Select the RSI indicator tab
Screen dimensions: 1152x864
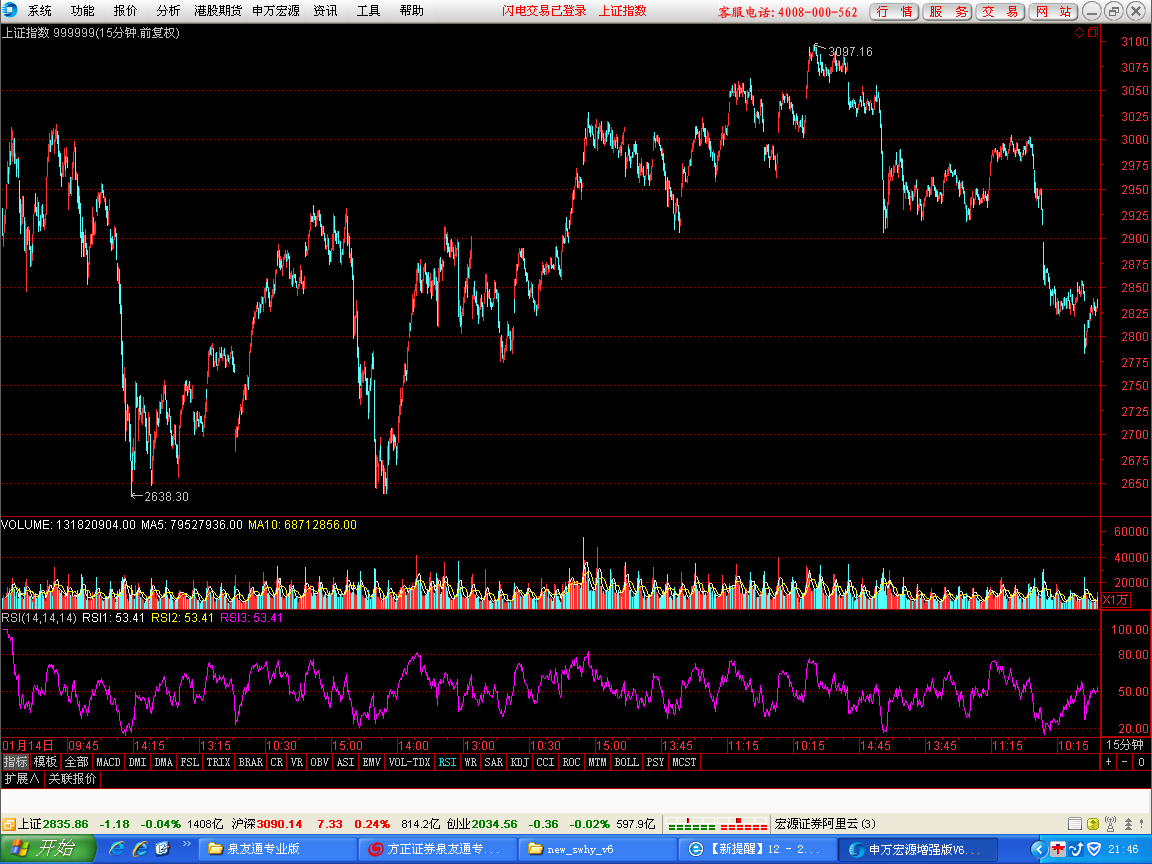[x=447, y=763]
